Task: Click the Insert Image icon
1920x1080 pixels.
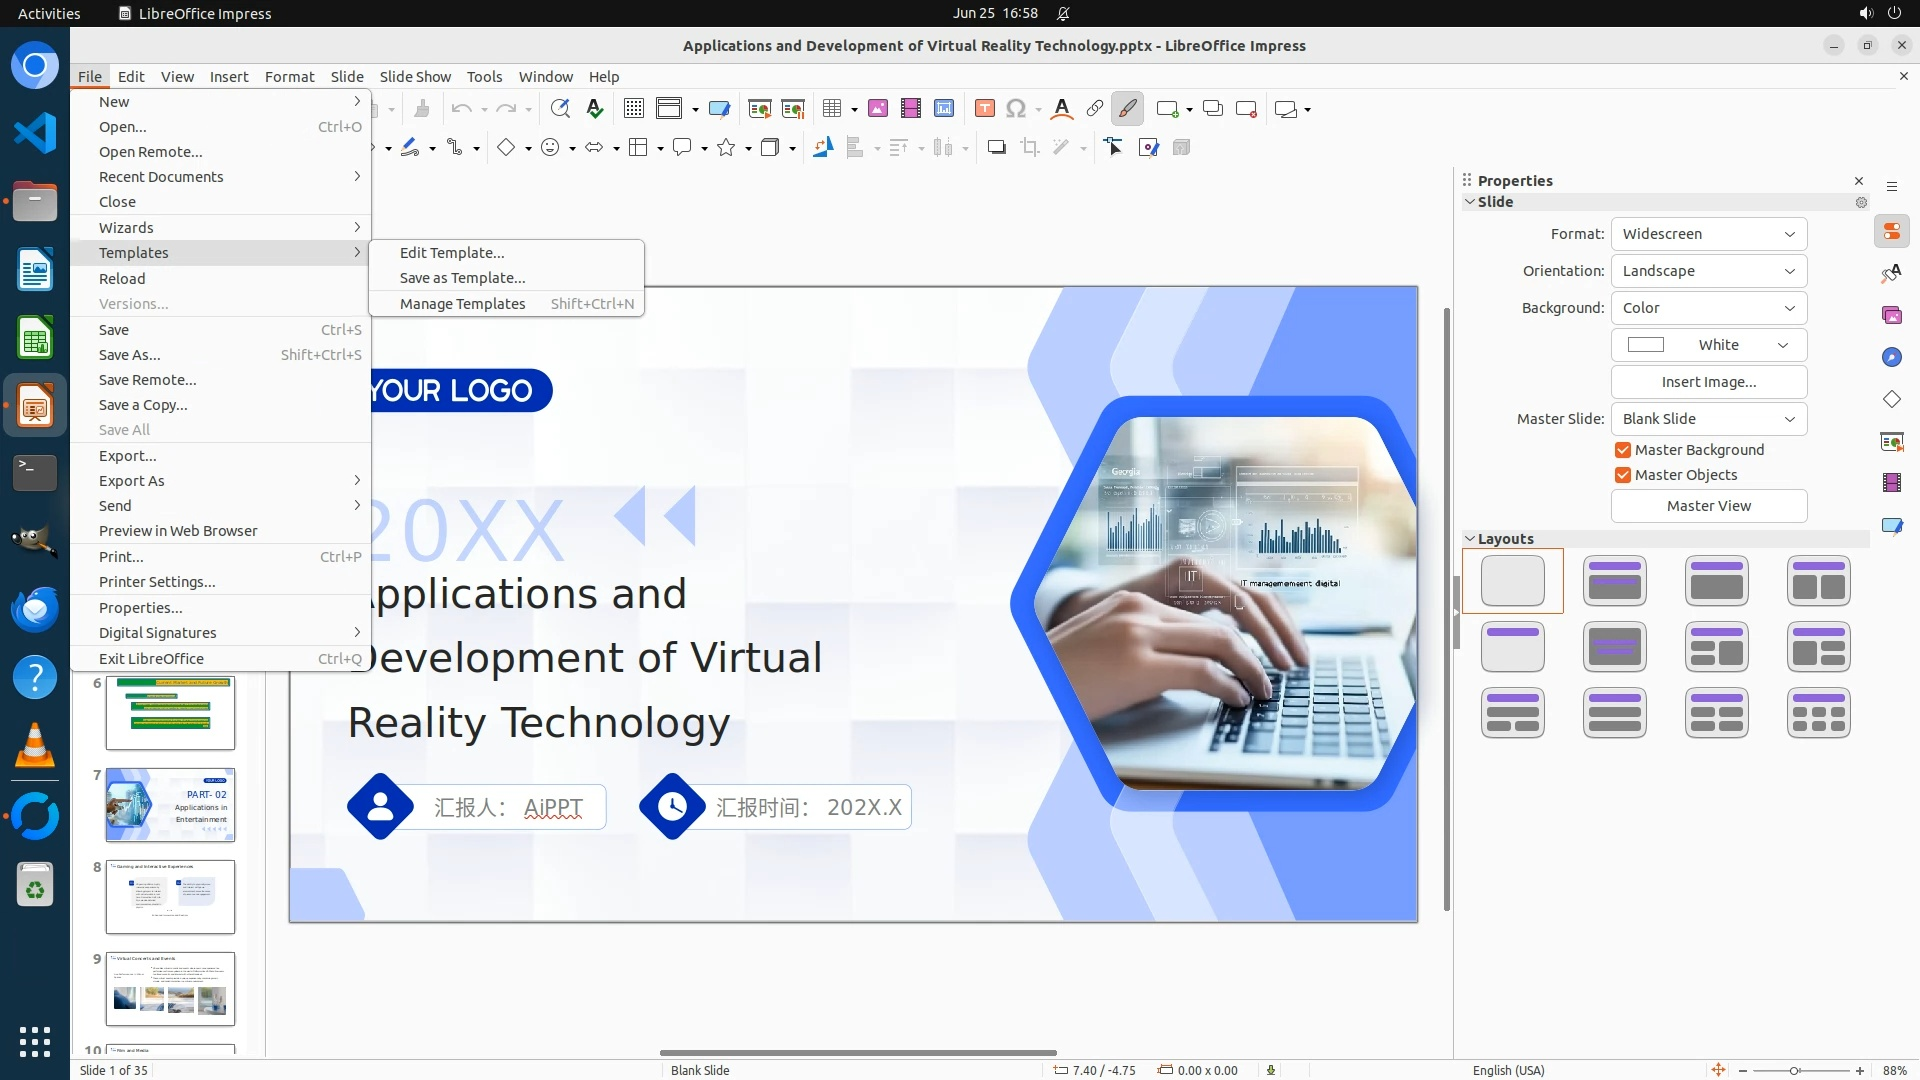Action: [x=878, y=109]
